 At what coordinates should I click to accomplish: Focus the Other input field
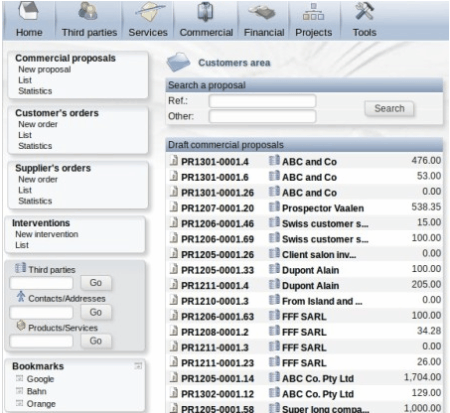pyautogui.click(x=262, y=116)
